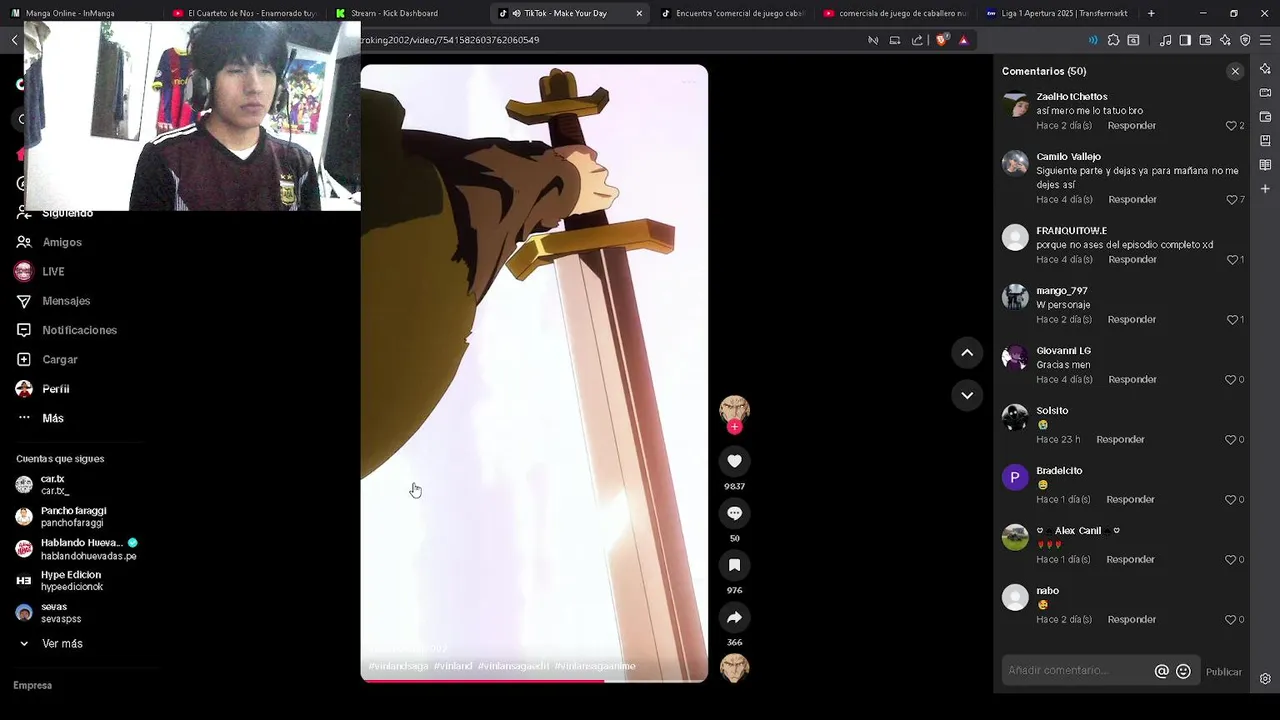
Task: Click Brave Rewards triangle icon
Action: pyautogui.click(x=963, y=40)
